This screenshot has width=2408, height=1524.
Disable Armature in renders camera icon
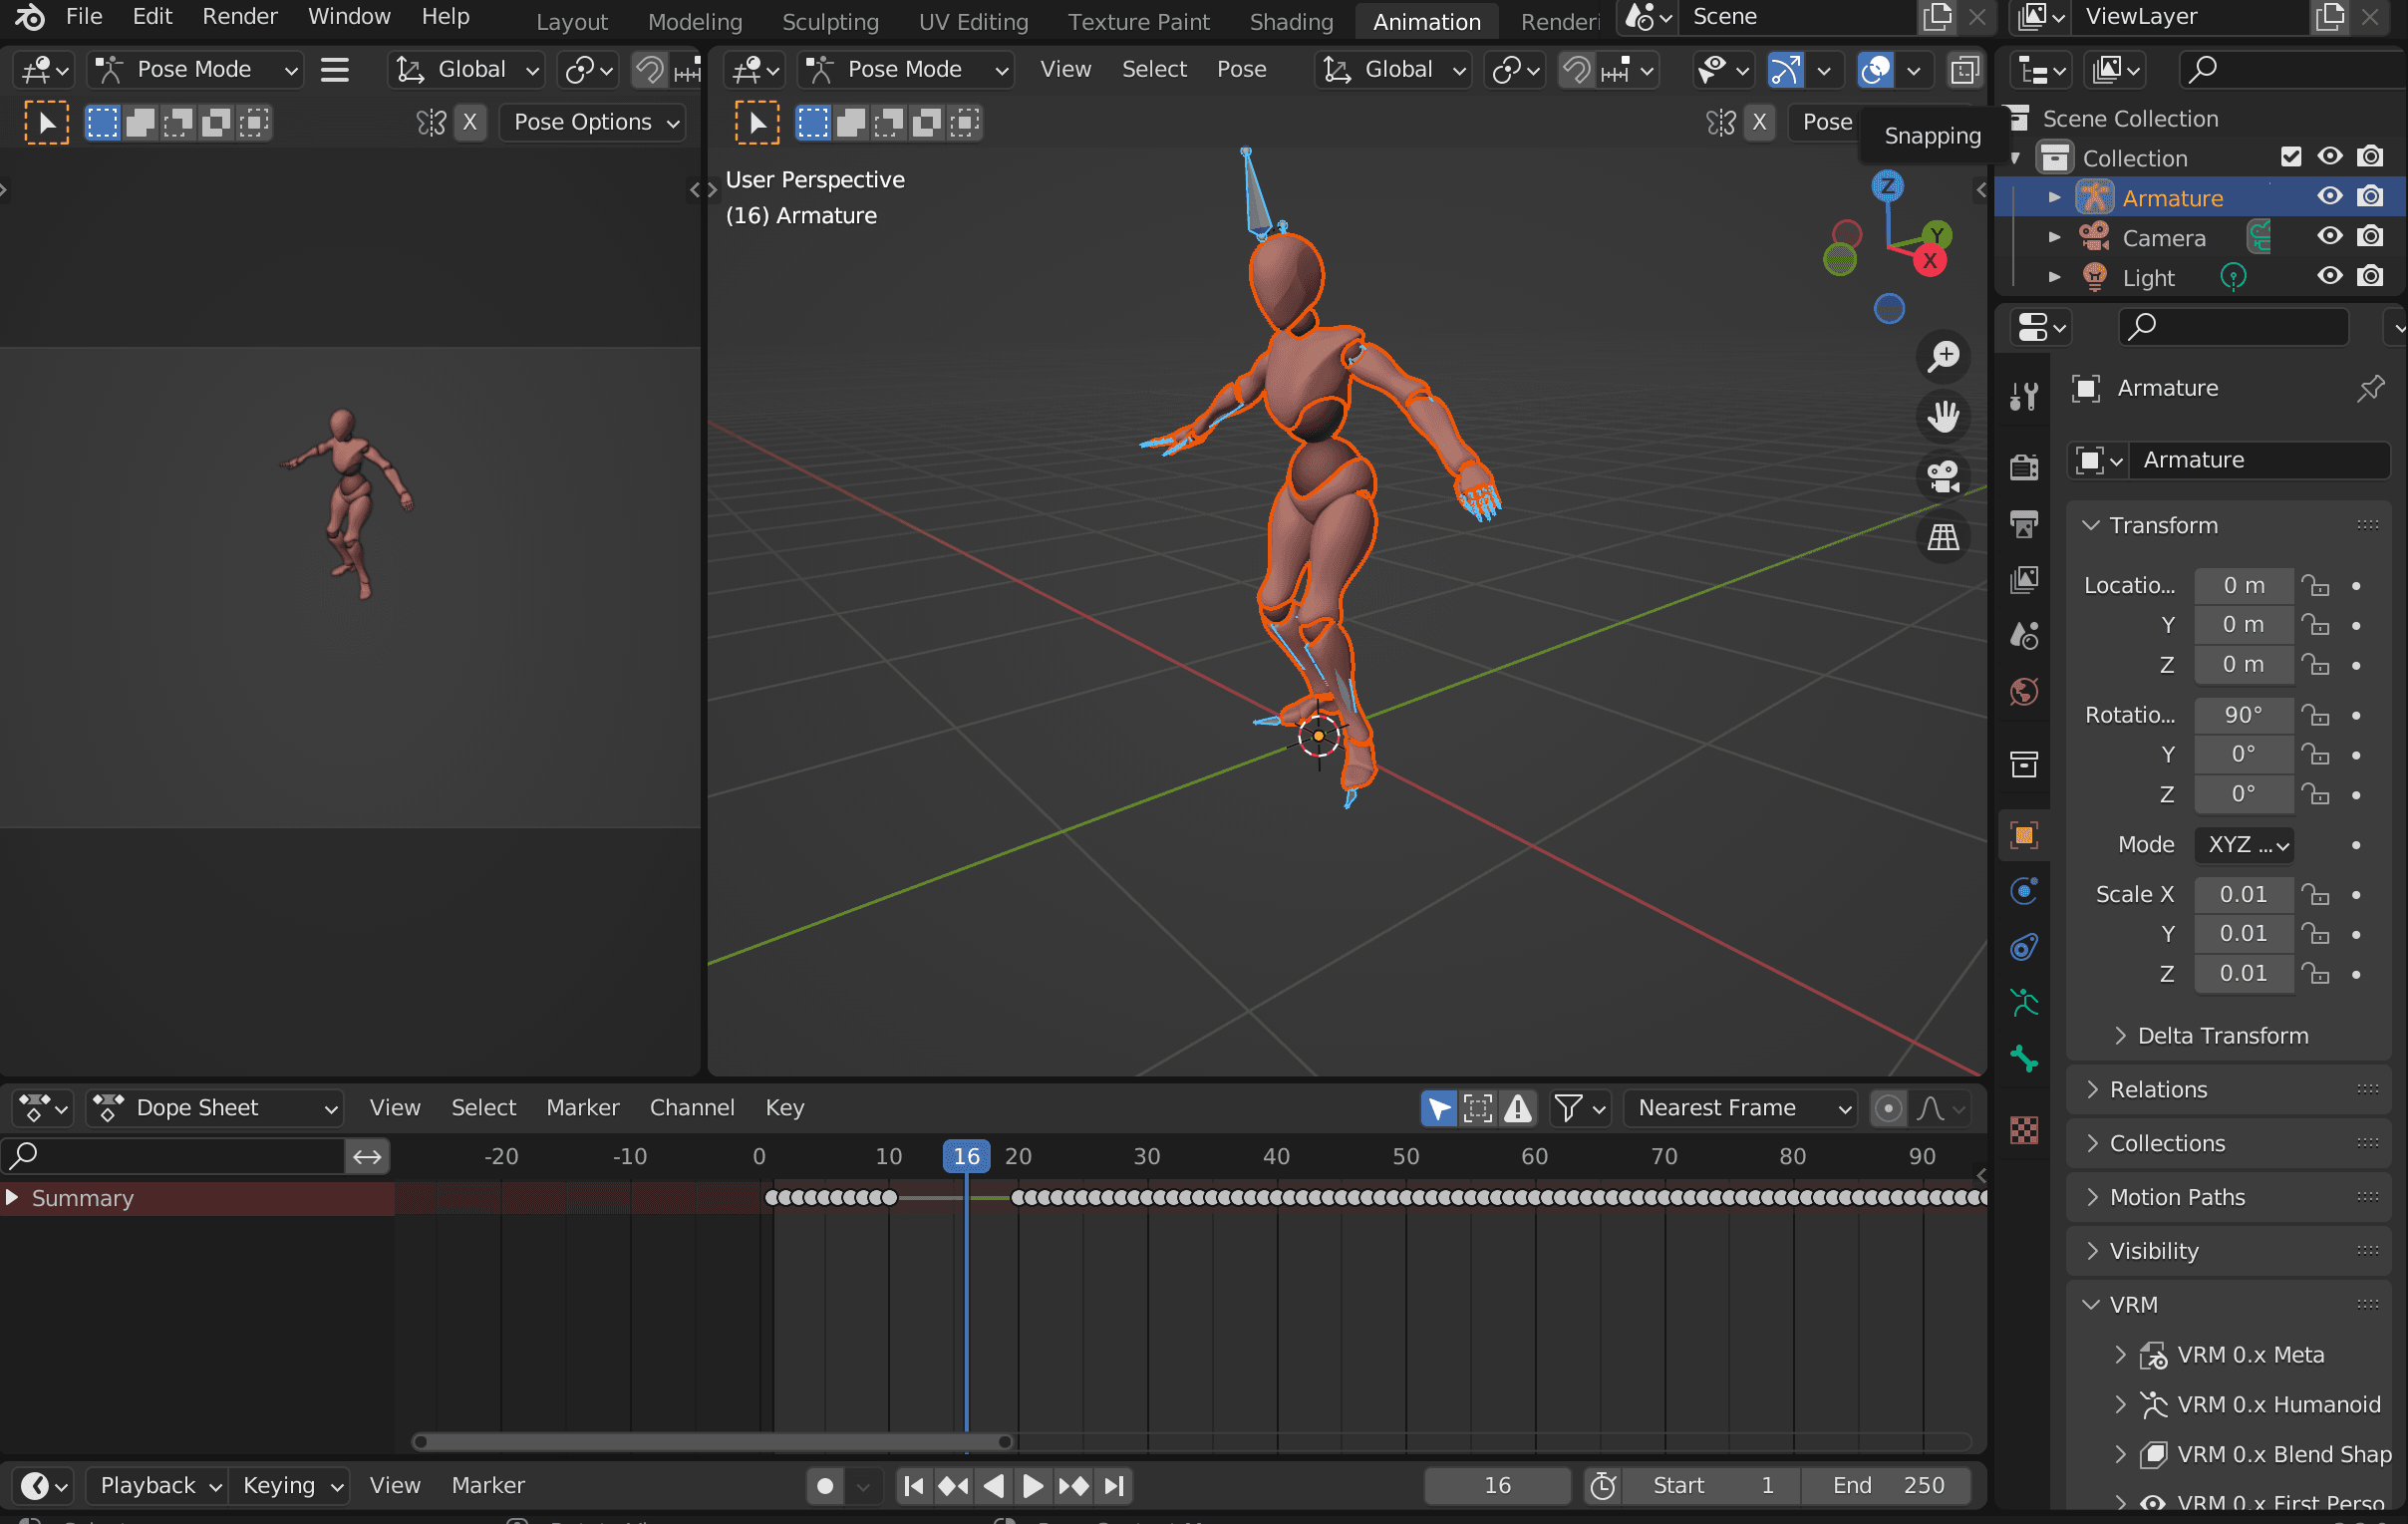(2370, 197)
